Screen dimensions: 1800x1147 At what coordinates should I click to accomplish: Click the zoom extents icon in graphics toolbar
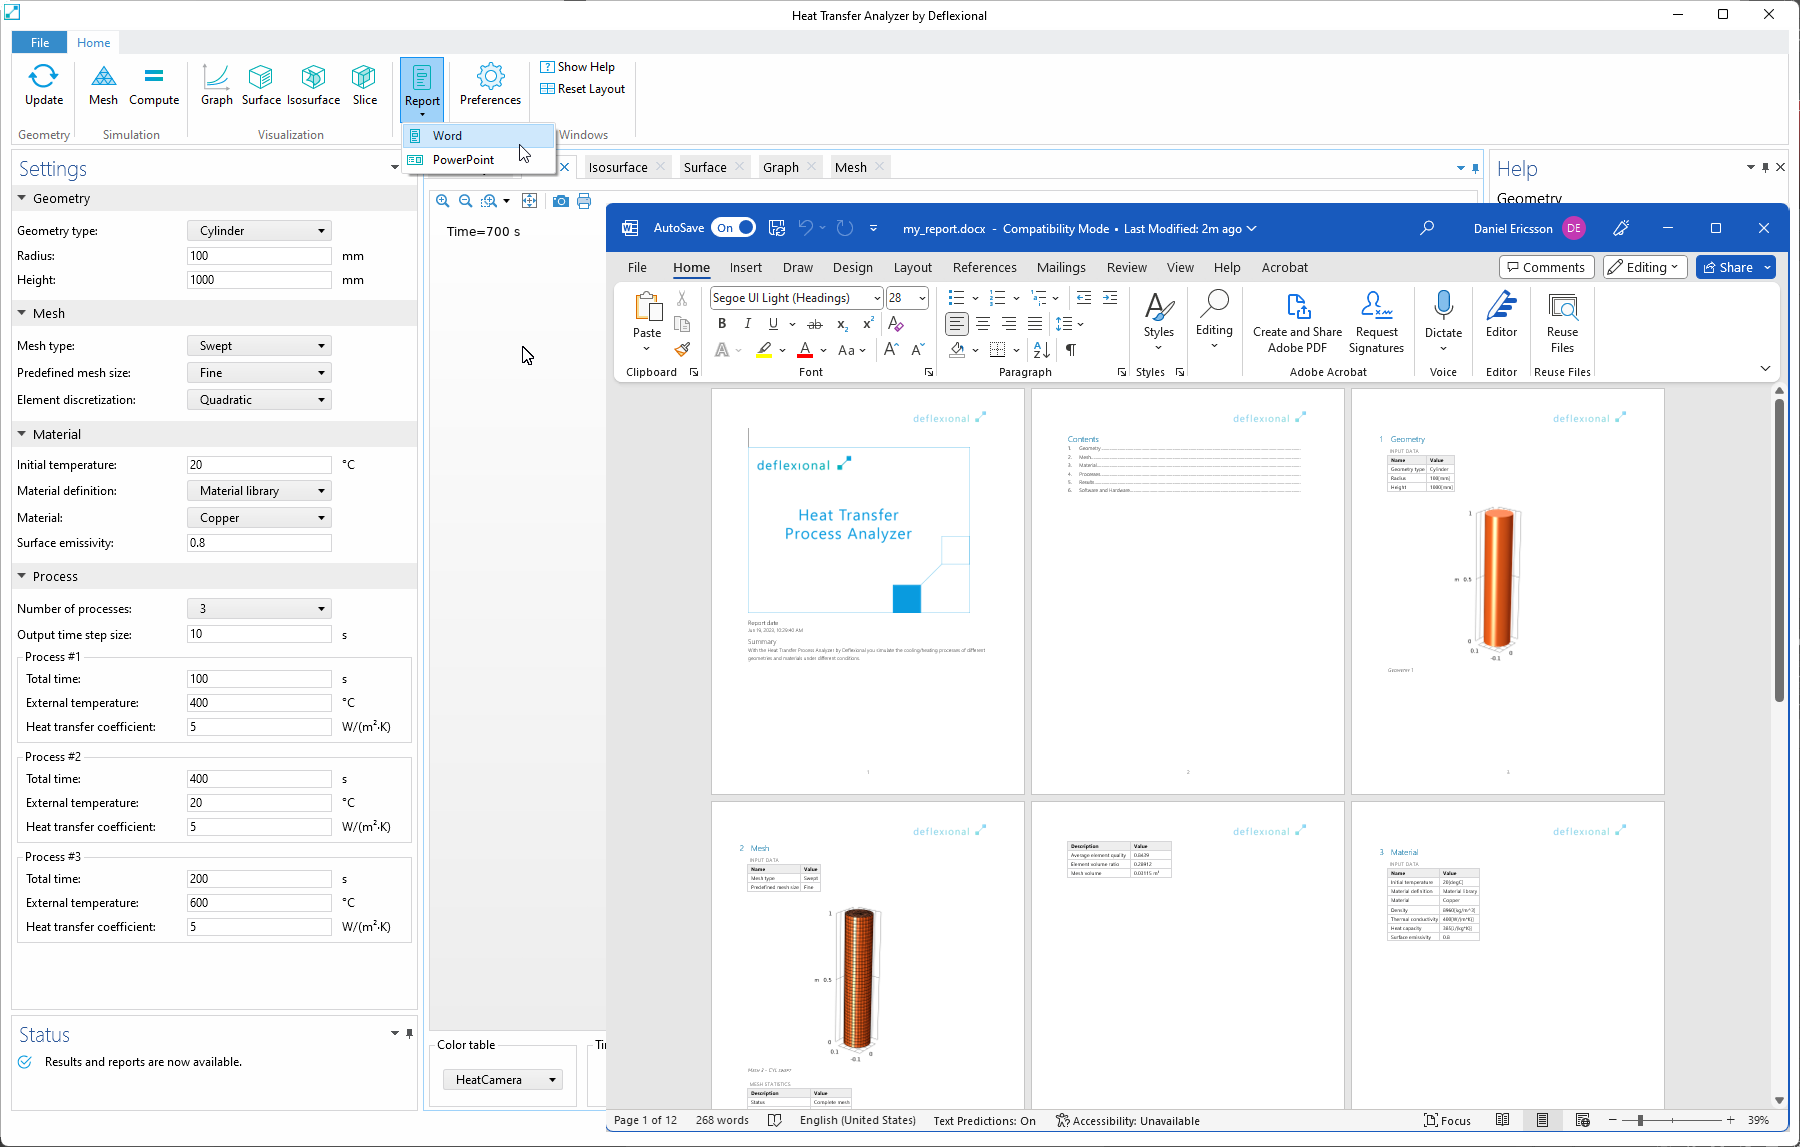click(x=530, y=201)
